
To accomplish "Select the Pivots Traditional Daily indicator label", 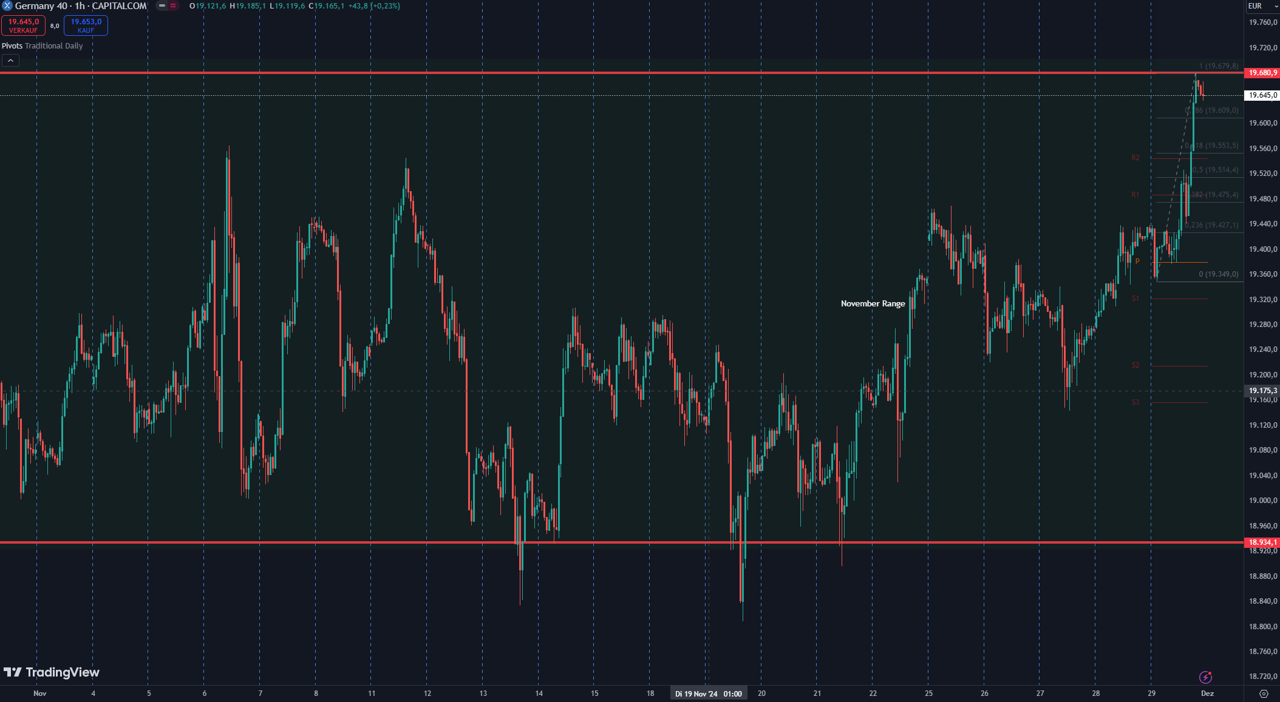I will click(42, 46).
